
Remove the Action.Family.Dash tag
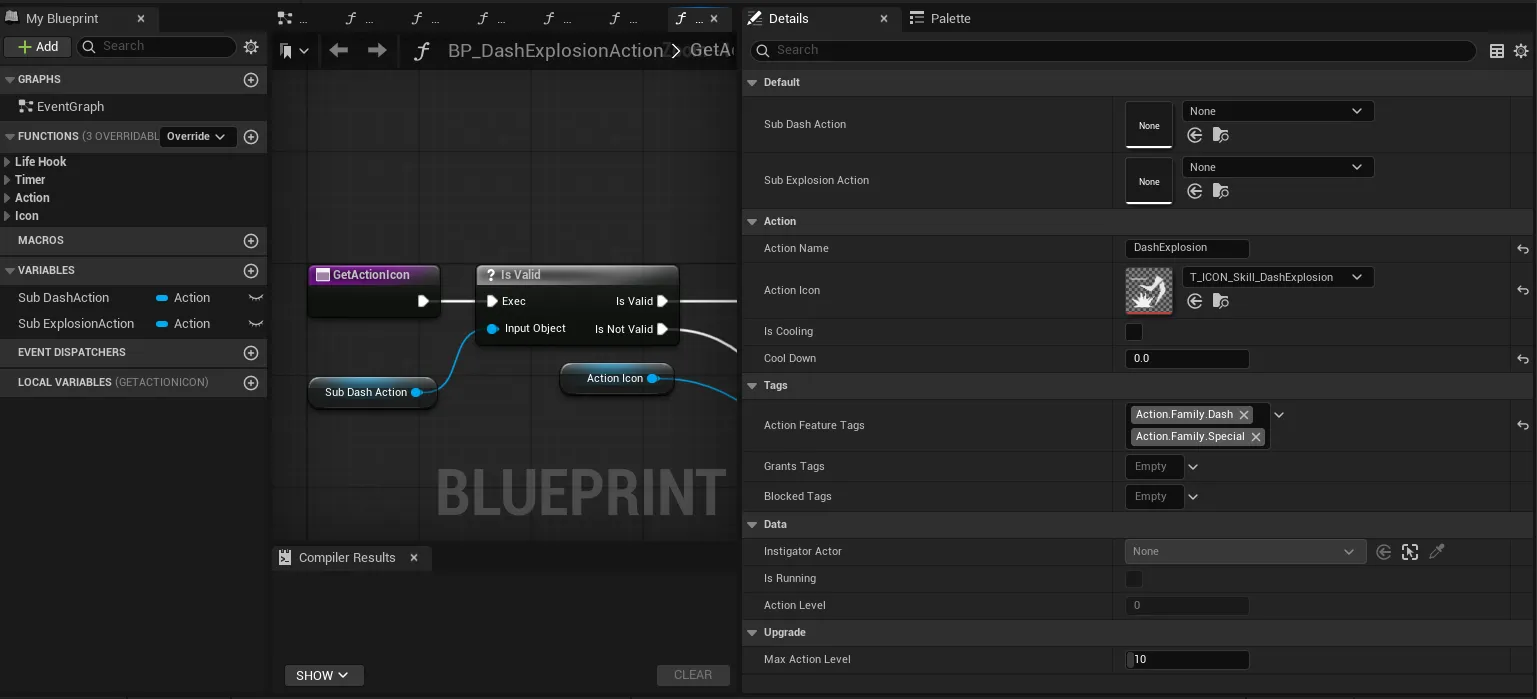point(1243,414)
